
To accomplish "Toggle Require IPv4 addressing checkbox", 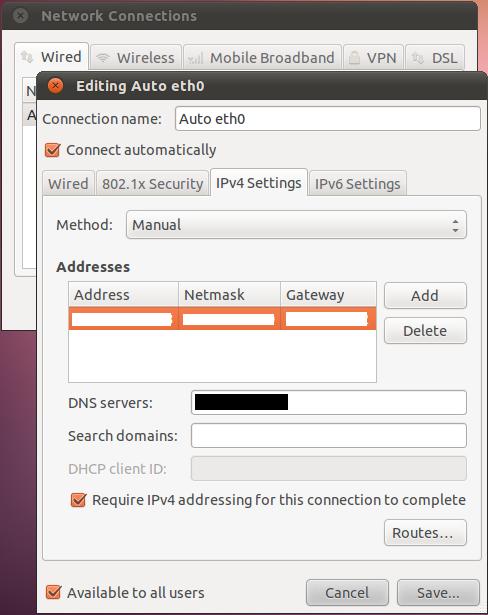I will tap(78, 500).
